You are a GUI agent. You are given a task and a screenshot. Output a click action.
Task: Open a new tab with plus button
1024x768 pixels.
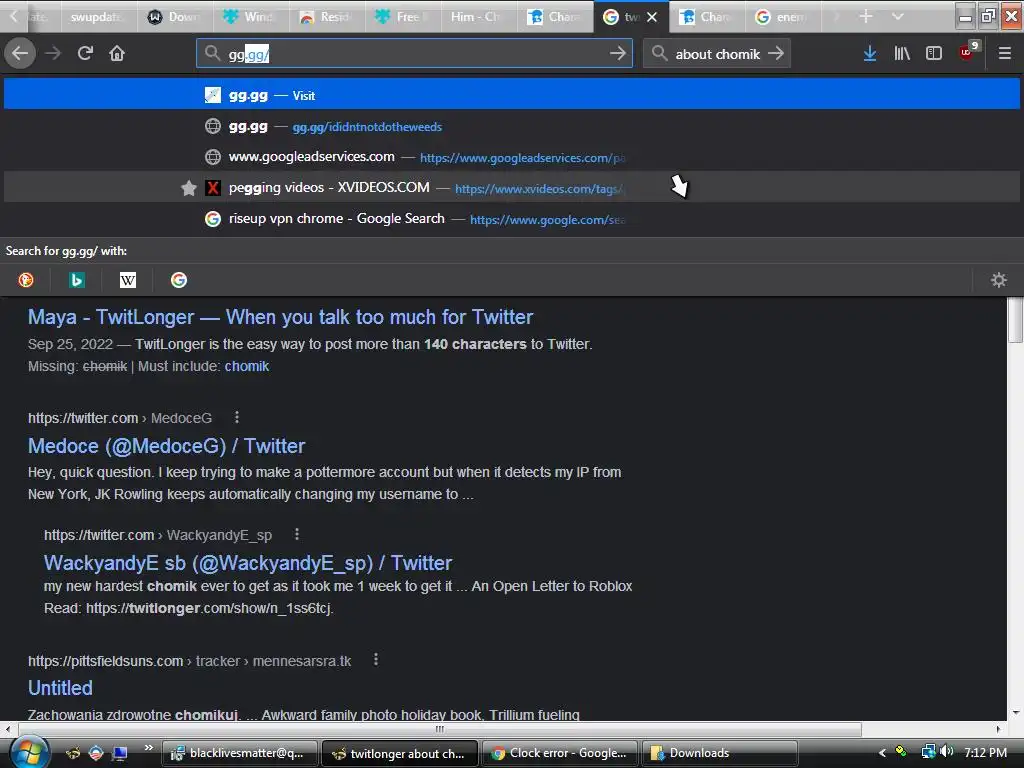point(866,16)
